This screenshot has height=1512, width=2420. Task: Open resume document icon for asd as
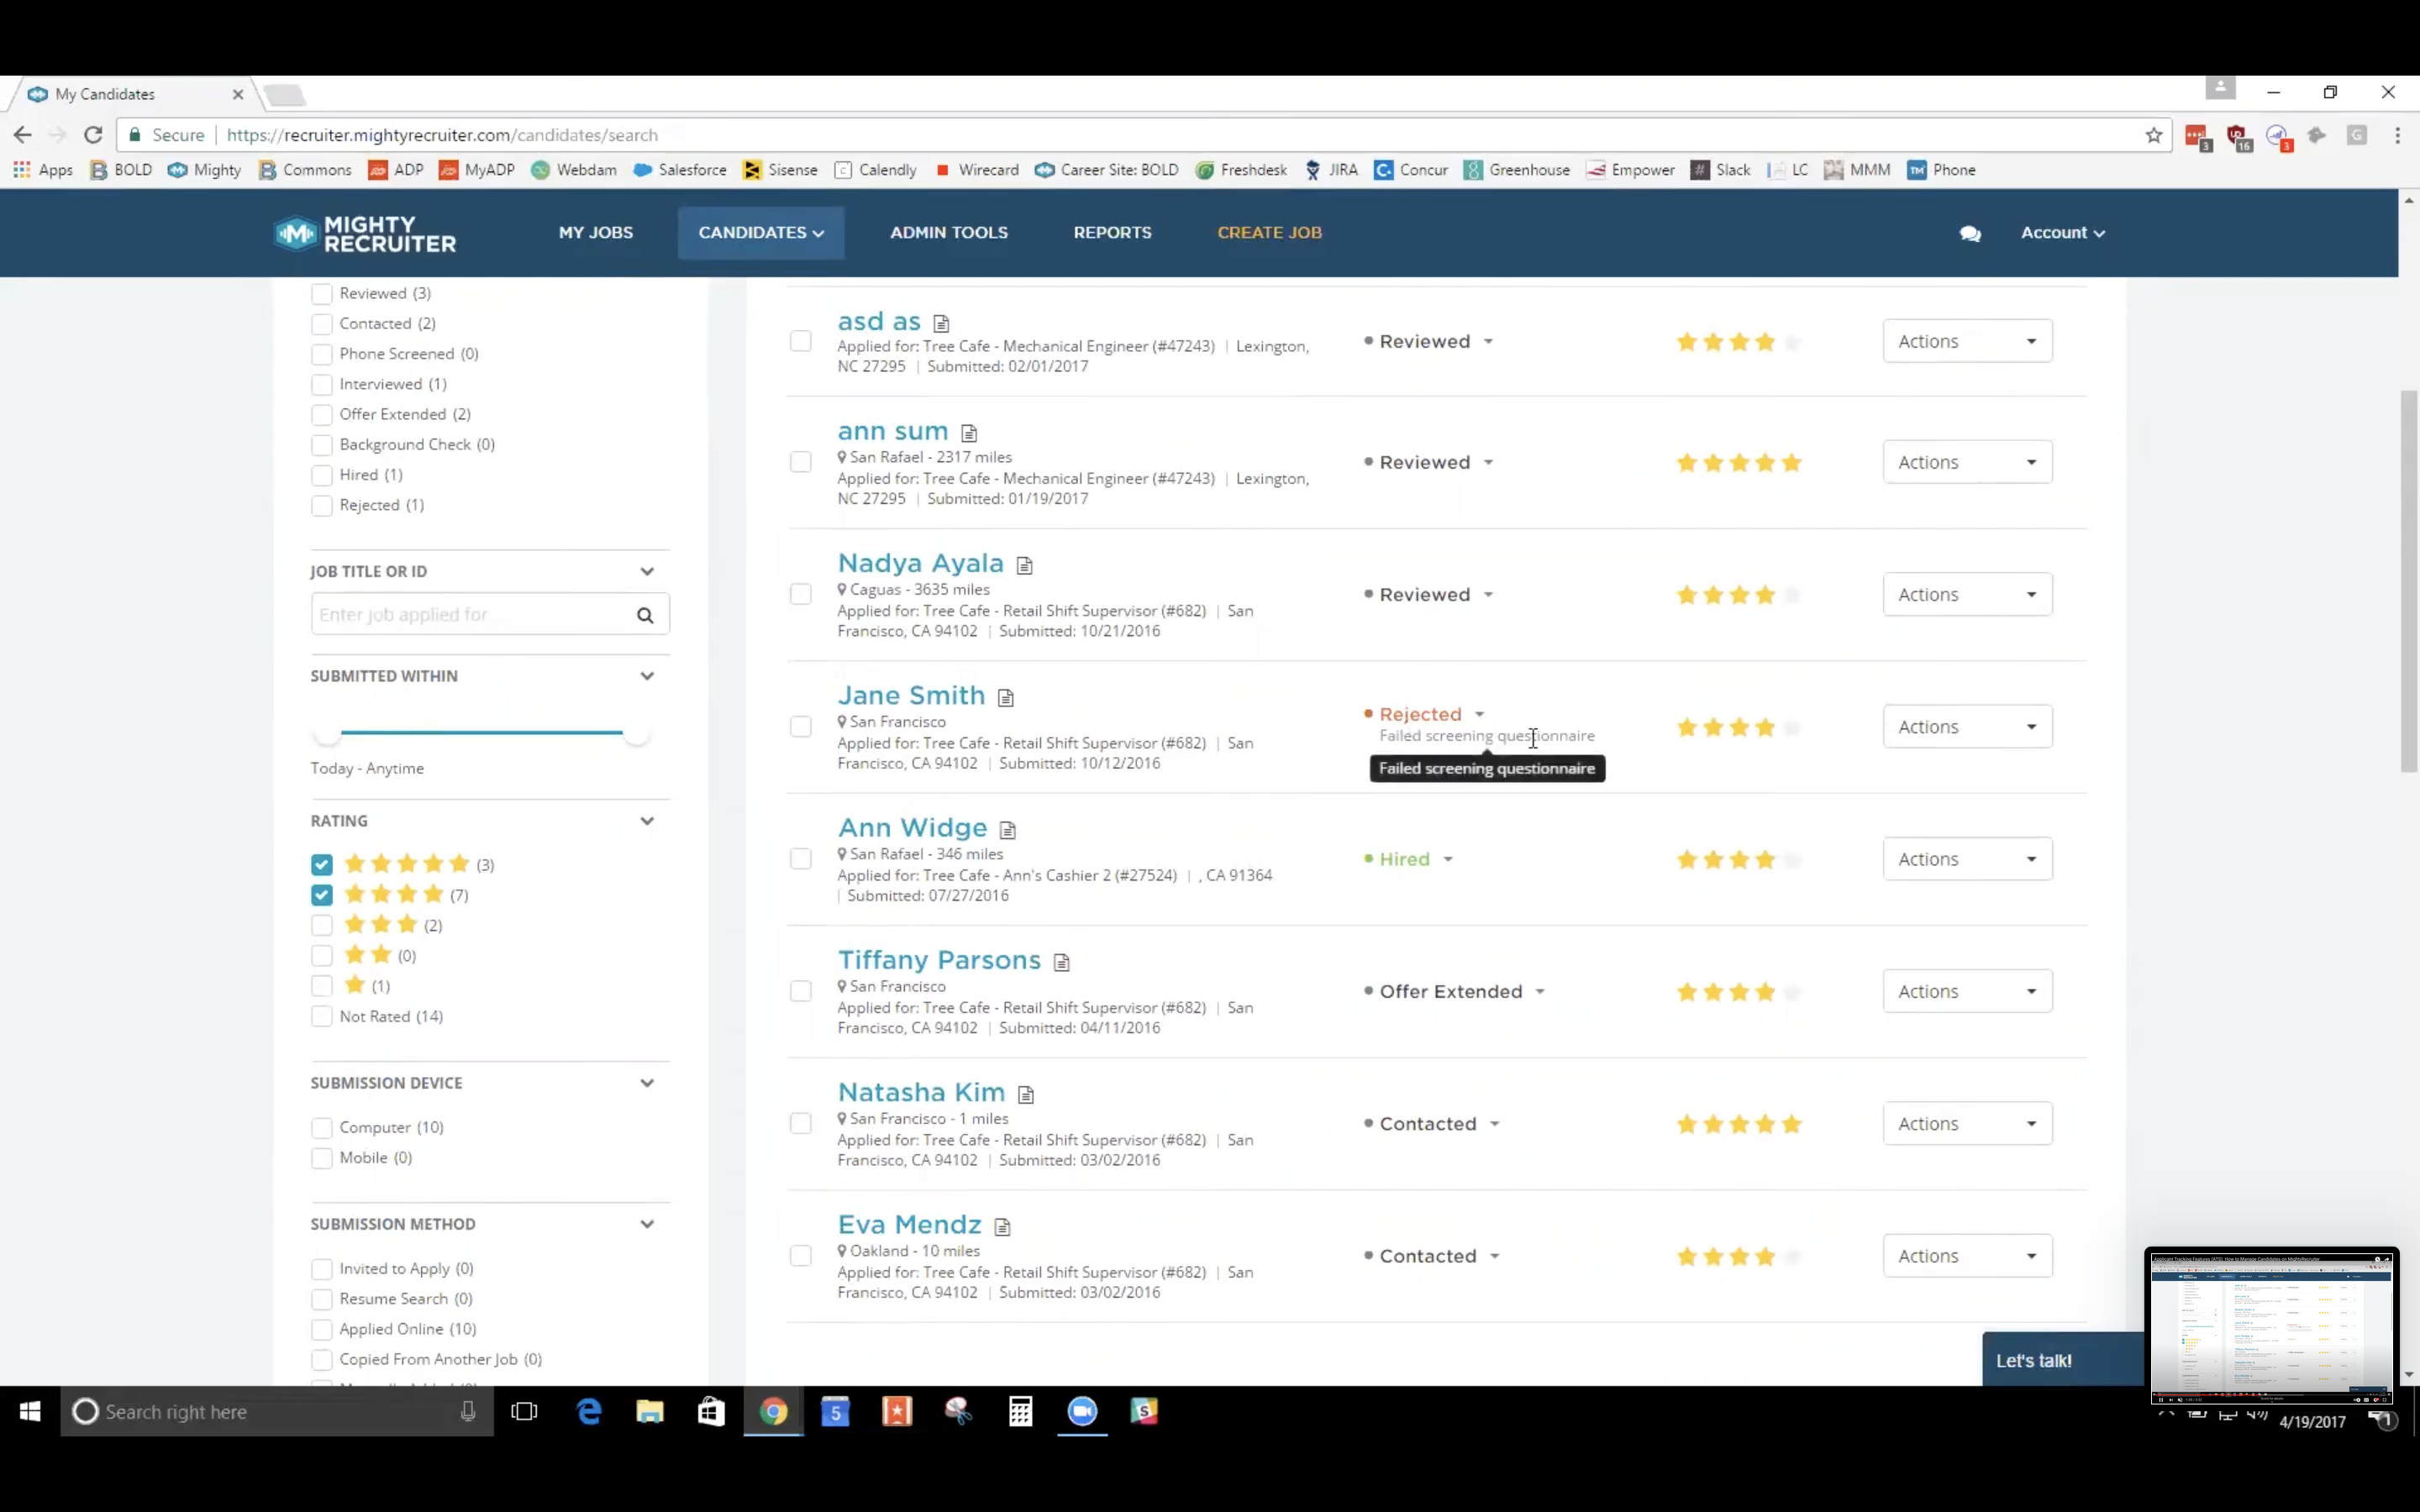pyautogui.click(x=941, y=323)
